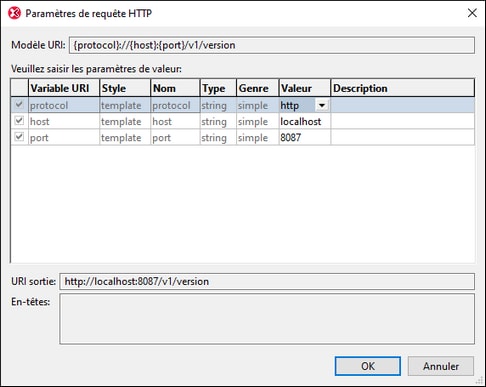Click the Modèle URI field
This screenshot has width=486, height=387.
pos(272,45)
